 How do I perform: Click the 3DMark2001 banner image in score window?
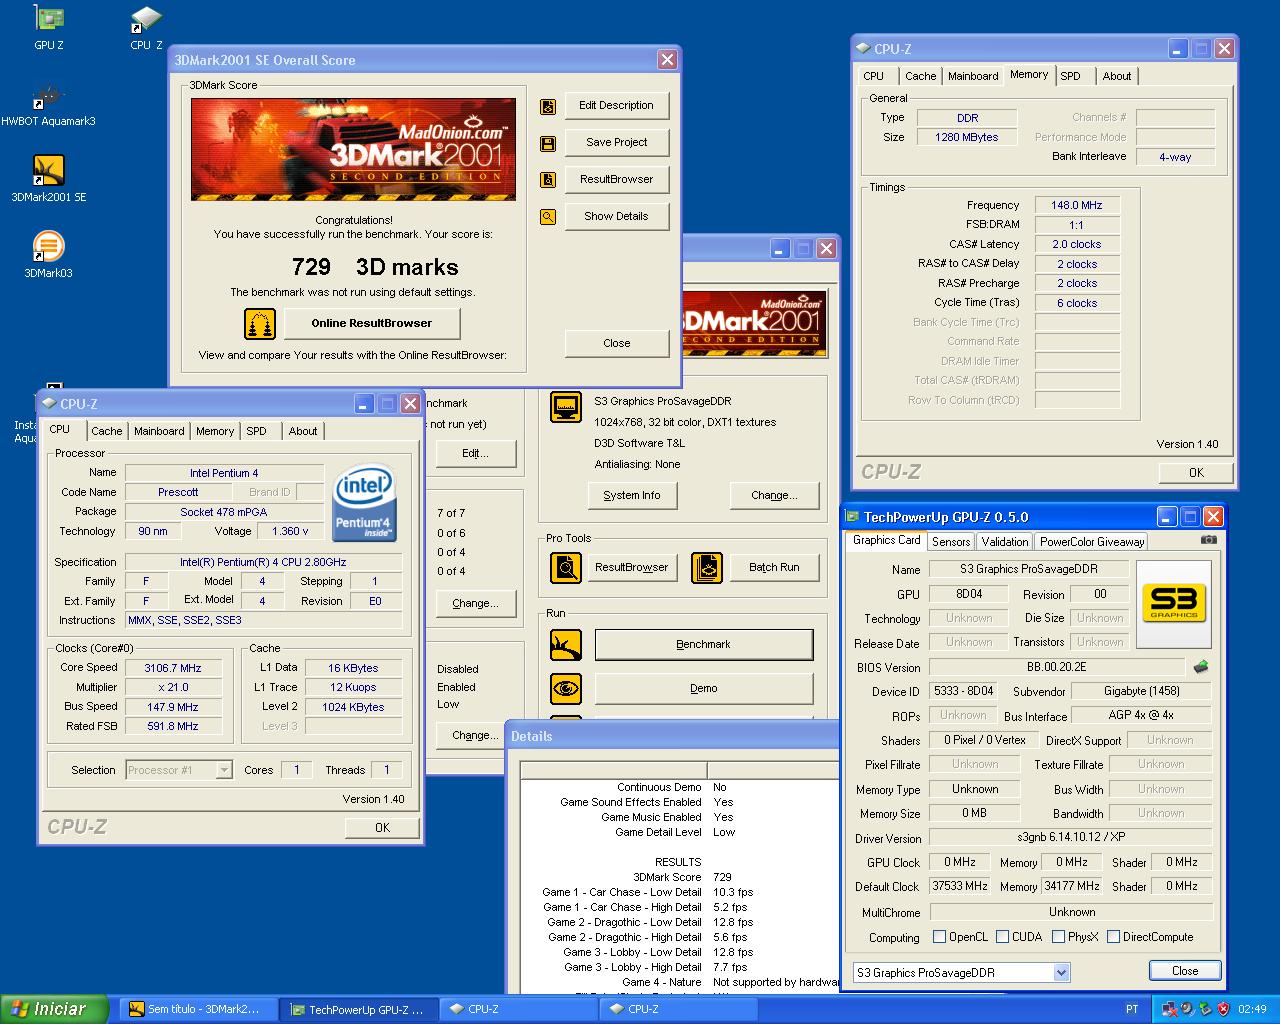[x=354, y=149]
